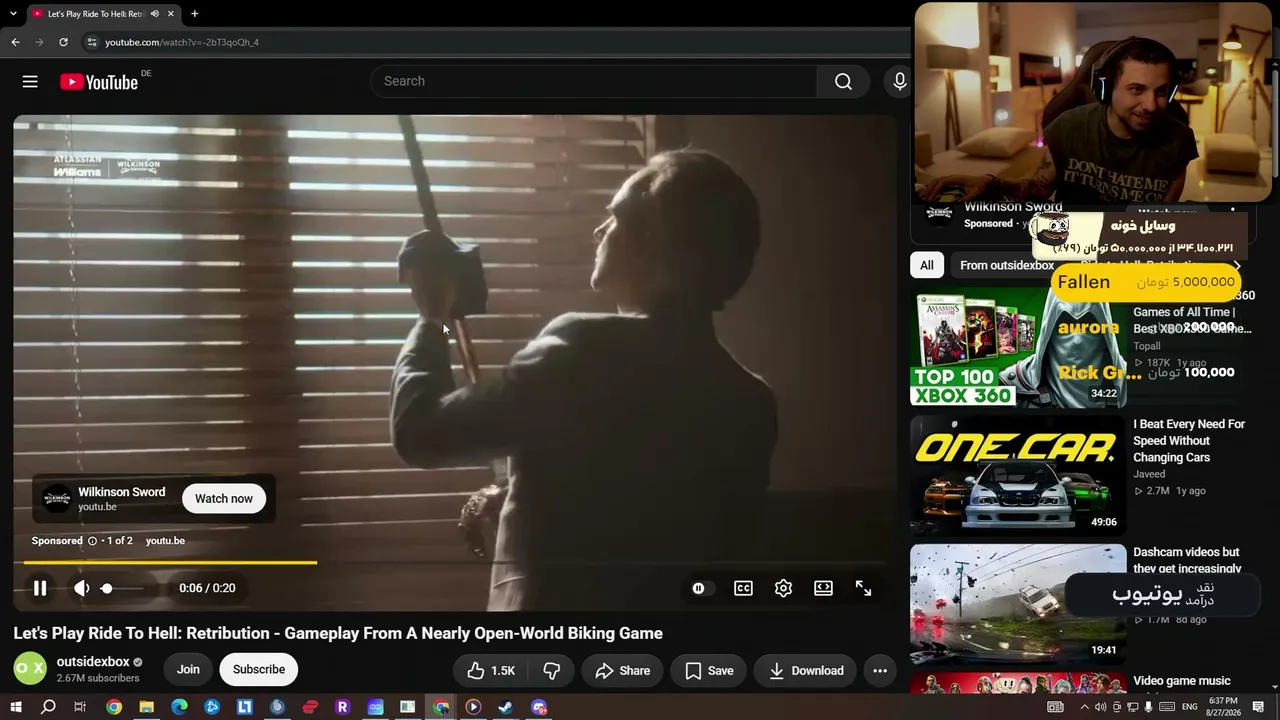Show hidden system tray icons
1280x720 pixels.
(x=1084, y=707)
